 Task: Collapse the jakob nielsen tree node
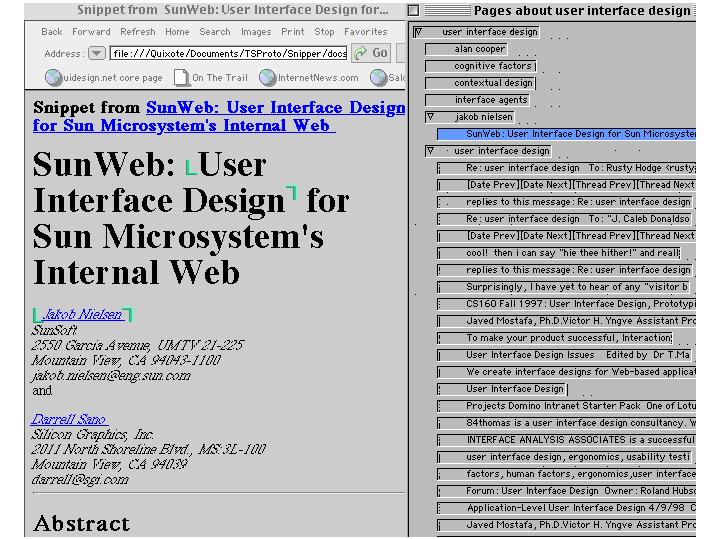tap(430, 117)
